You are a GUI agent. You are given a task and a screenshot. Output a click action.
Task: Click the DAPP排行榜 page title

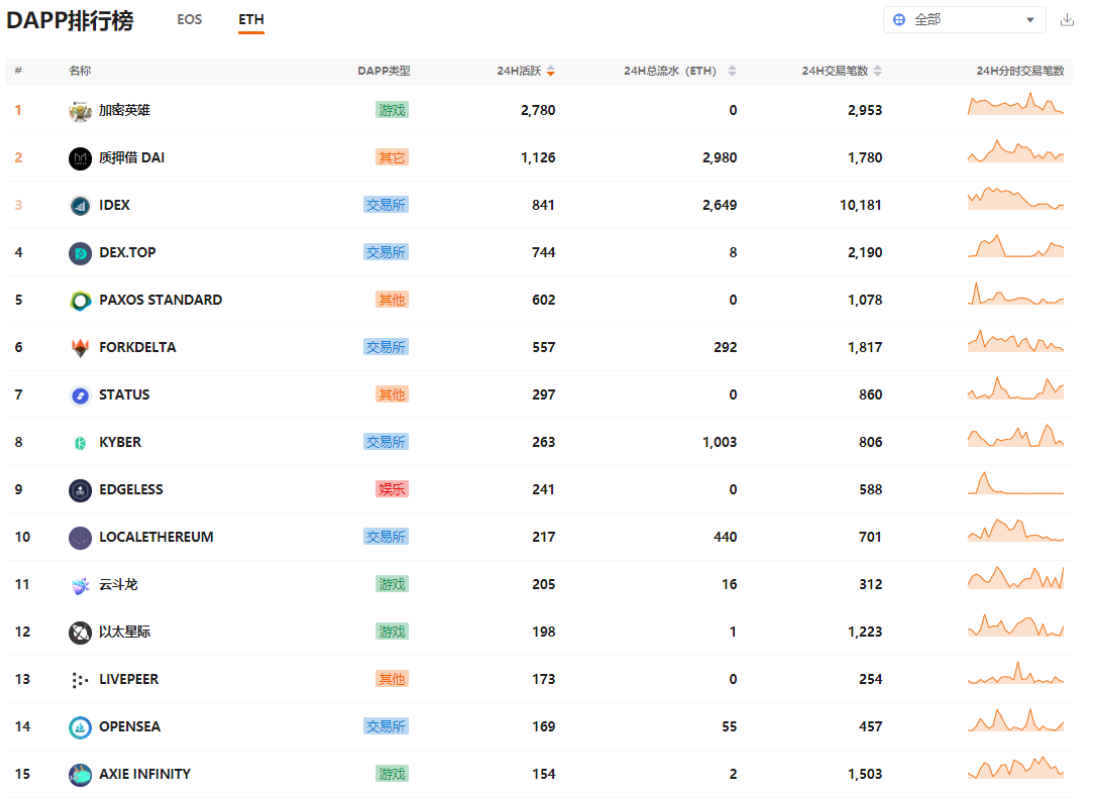pyautogui.click(x=69, y=21)
